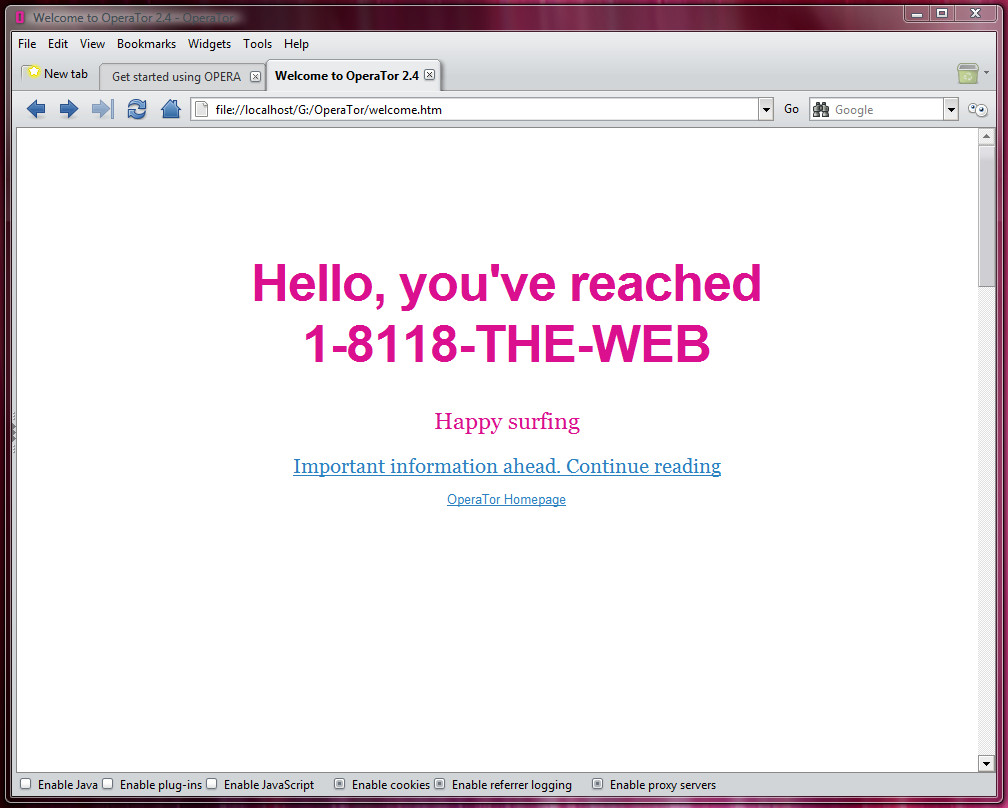Viewport: 1008px width, 808px height.
Task: Open the Tools menu
Action: (257, 44)
